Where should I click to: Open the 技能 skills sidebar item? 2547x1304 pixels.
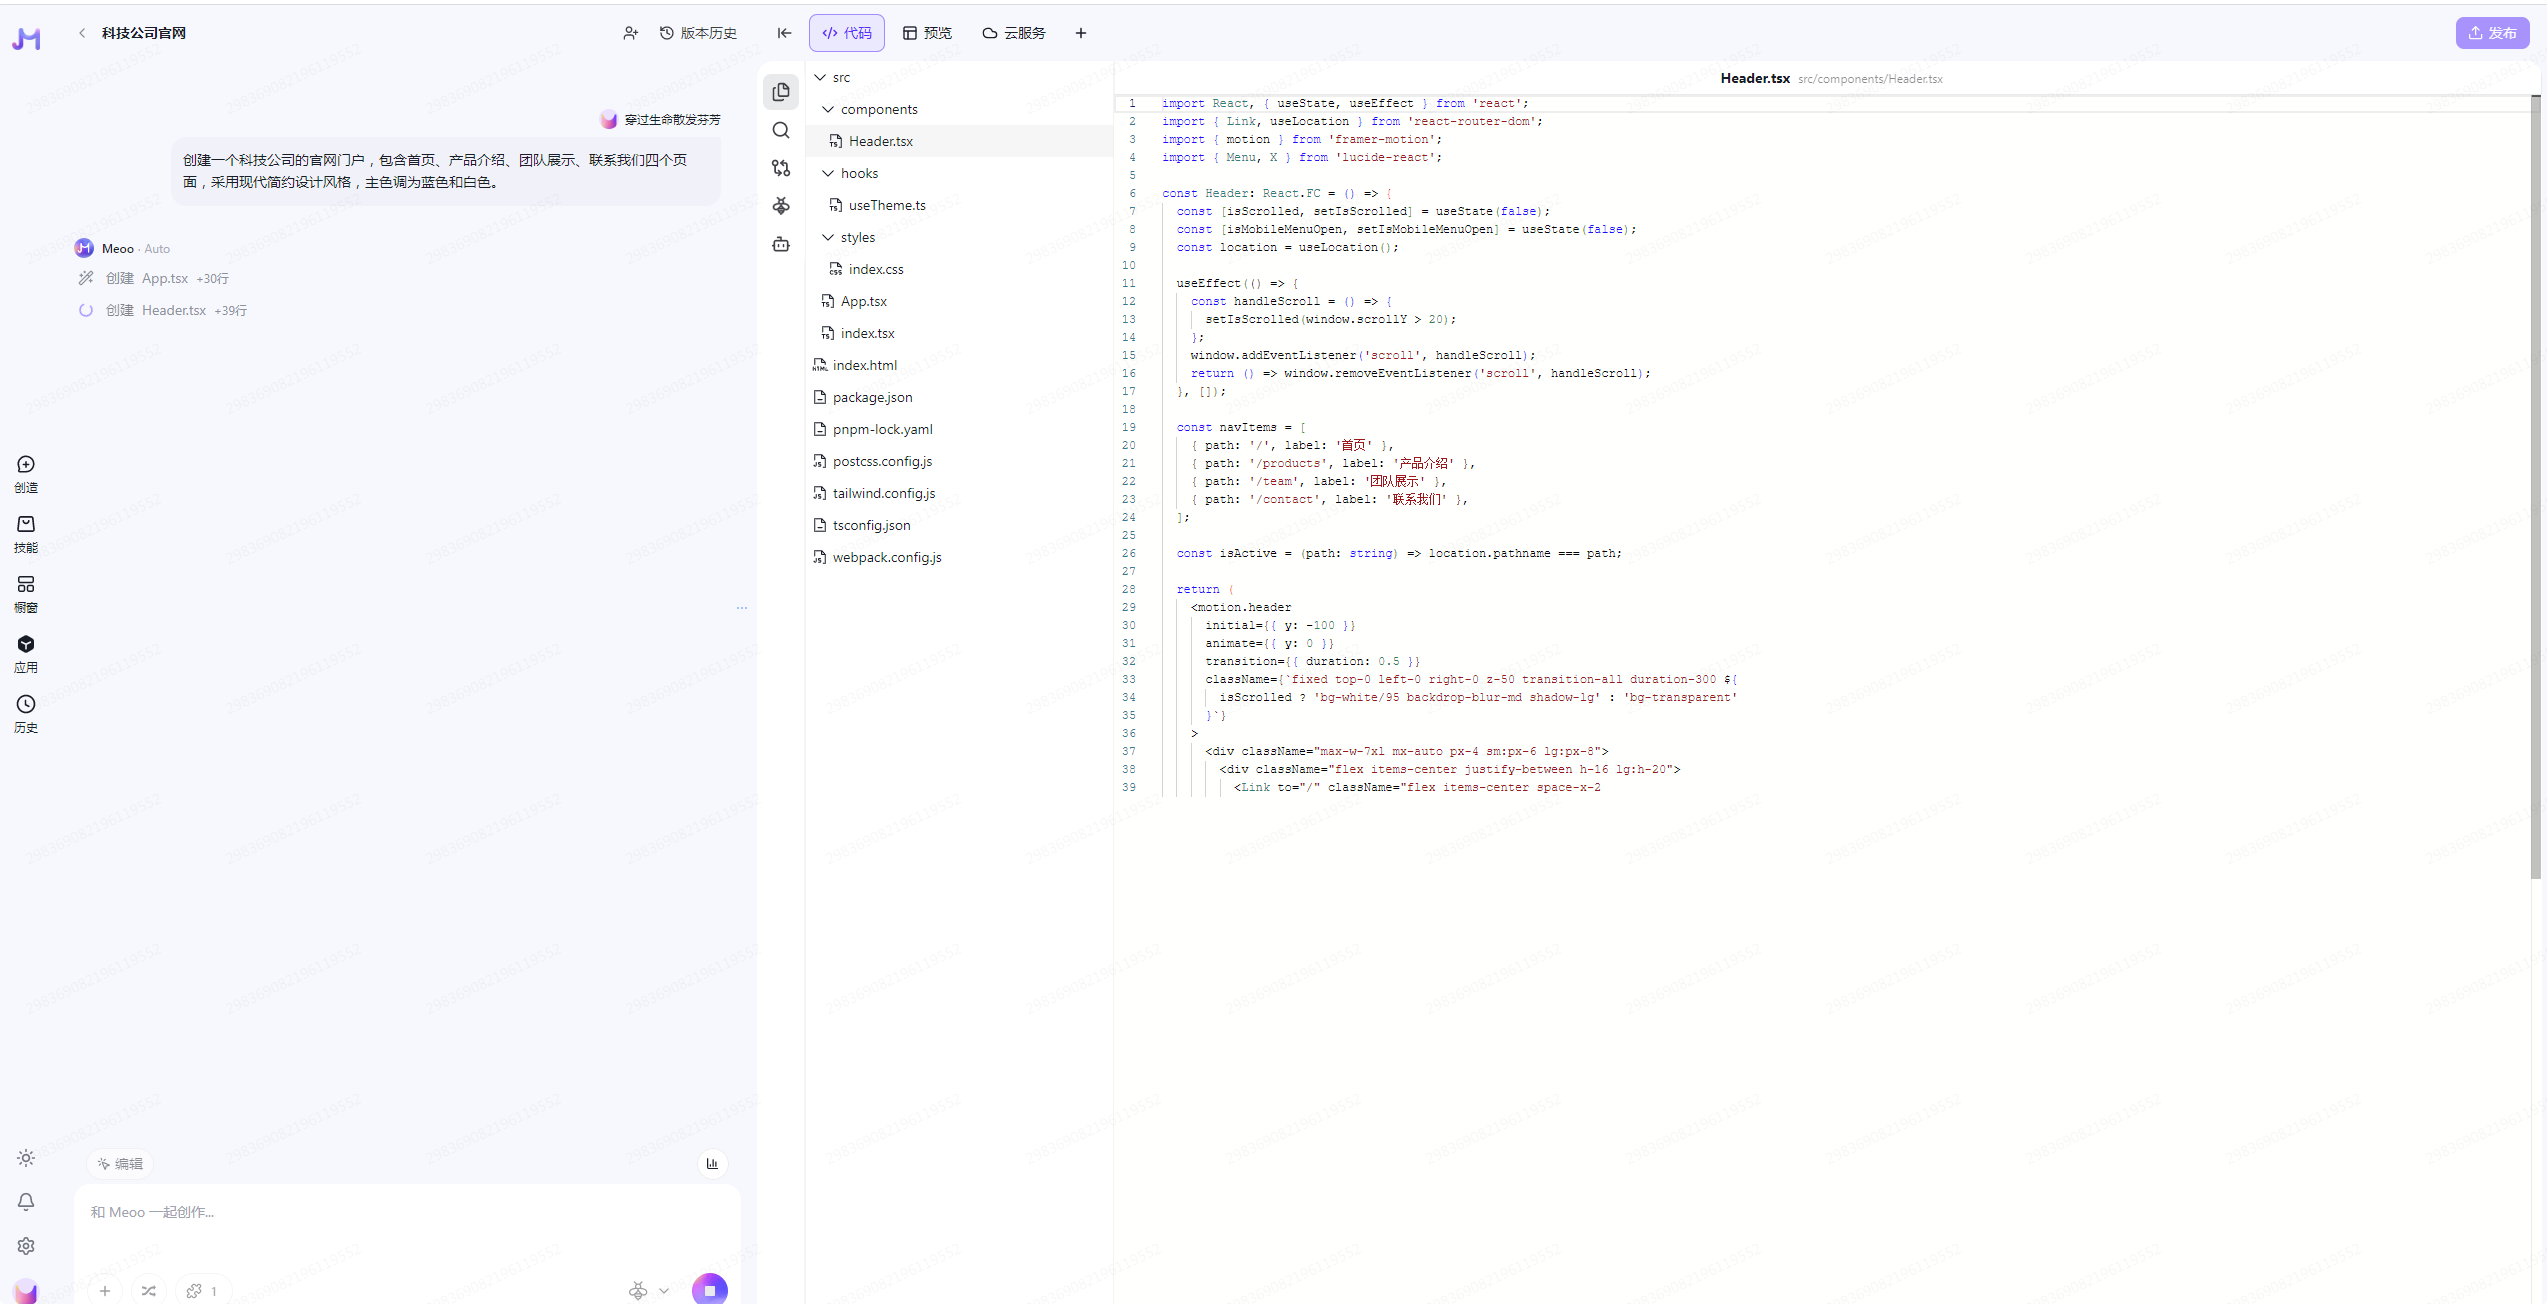tap(26, 533)
